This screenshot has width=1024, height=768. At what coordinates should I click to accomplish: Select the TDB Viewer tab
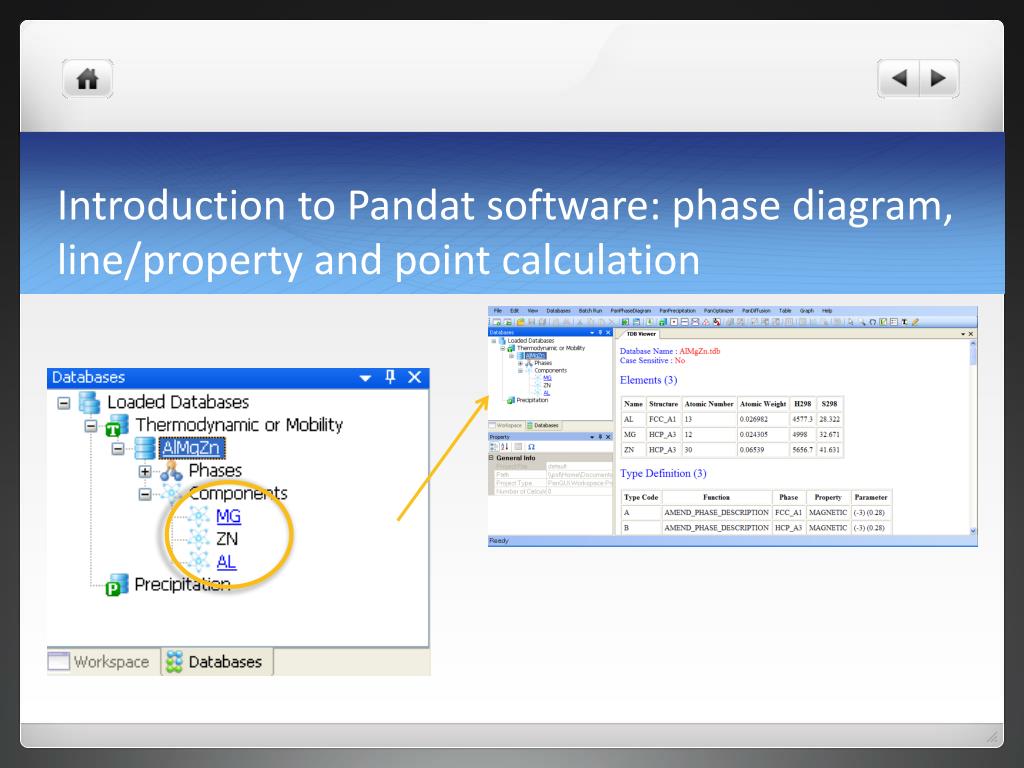tap(641, 334)
